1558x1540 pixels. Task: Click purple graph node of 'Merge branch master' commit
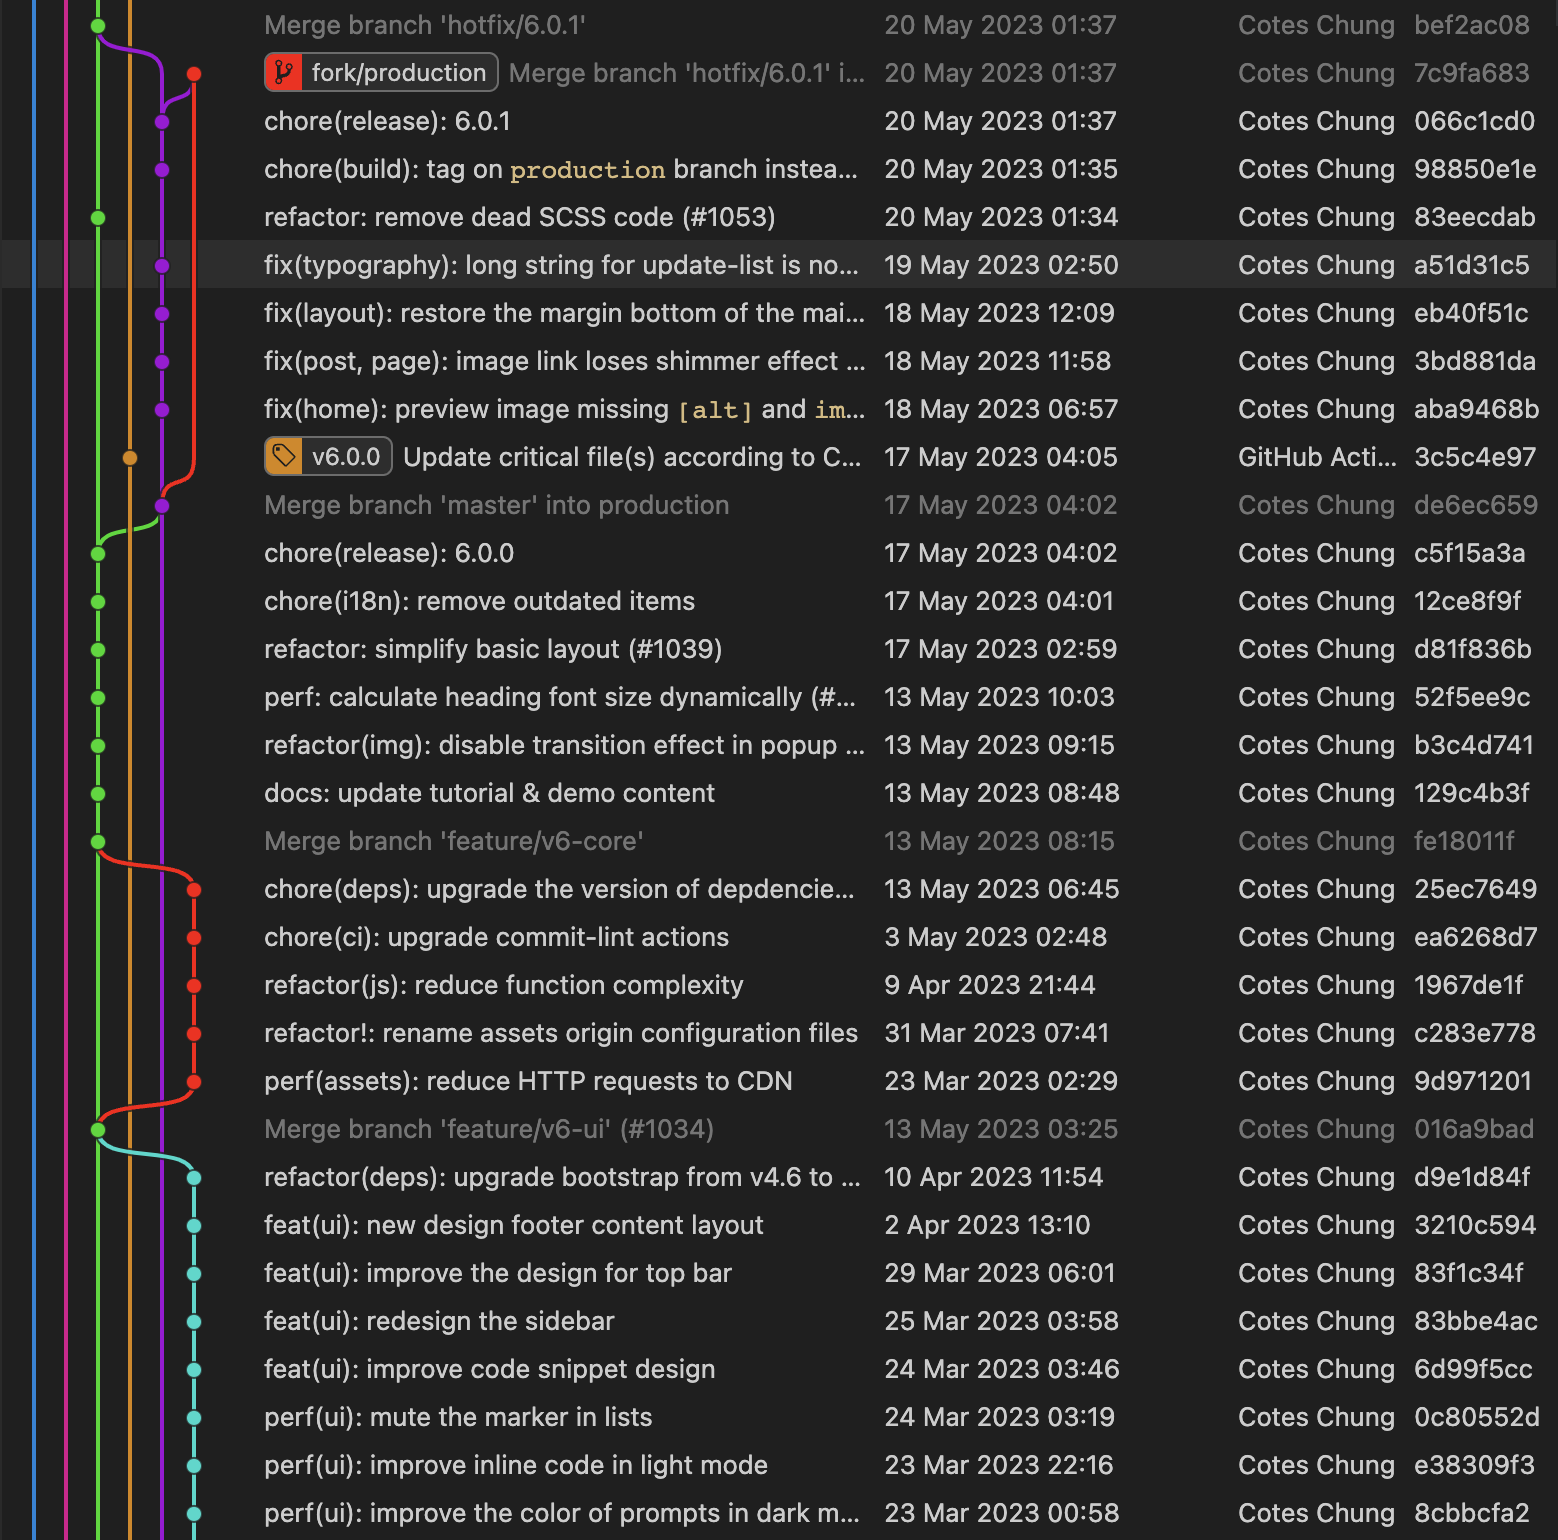click(x=162, y=506)
